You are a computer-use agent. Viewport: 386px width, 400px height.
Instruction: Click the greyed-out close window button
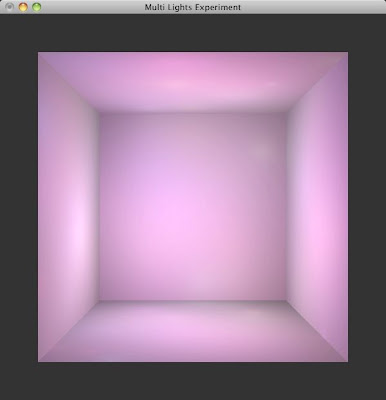(9, 7)
